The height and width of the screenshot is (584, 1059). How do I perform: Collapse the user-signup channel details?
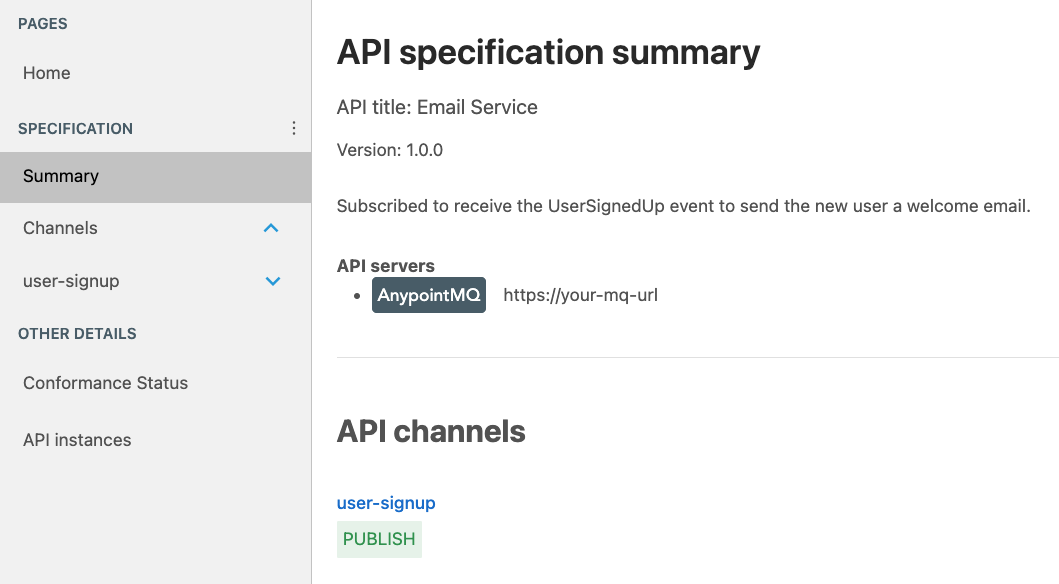pos(272,281)
